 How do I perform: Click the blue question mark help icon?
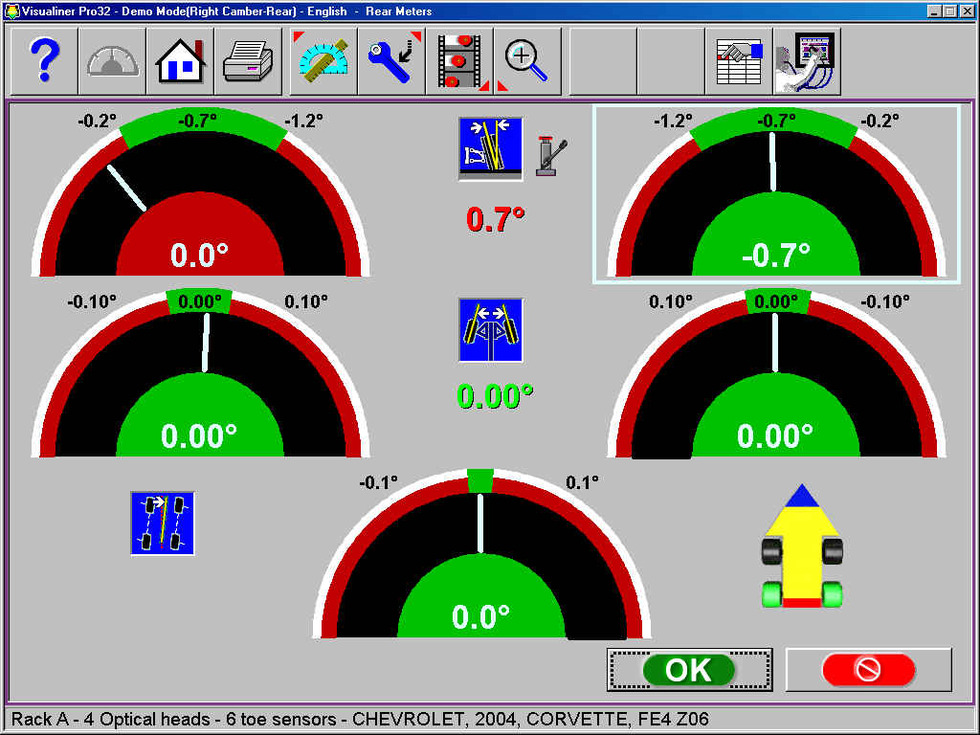point(44,62)
